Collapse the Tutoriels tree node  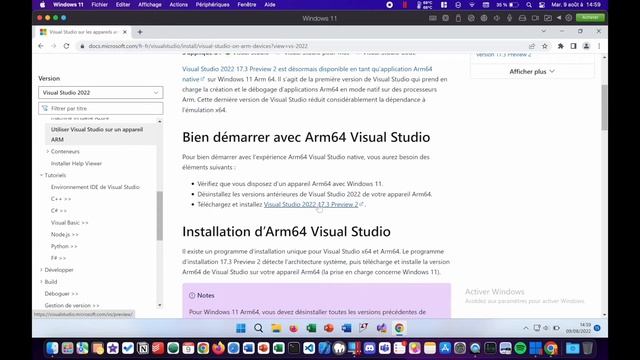(x=41, y=175)
